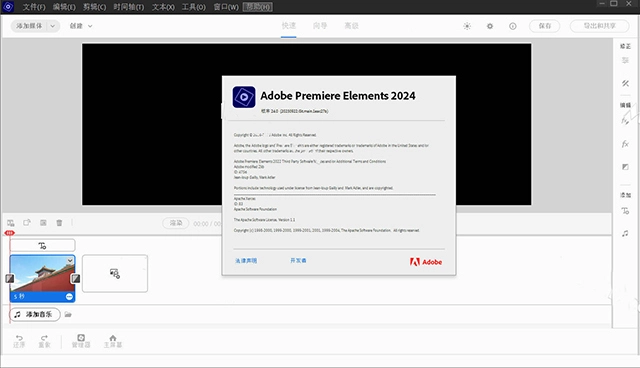Open the 法律声明 link in About dialog
The width and height of the screenshot is (640, 368).
pos(246,261)
